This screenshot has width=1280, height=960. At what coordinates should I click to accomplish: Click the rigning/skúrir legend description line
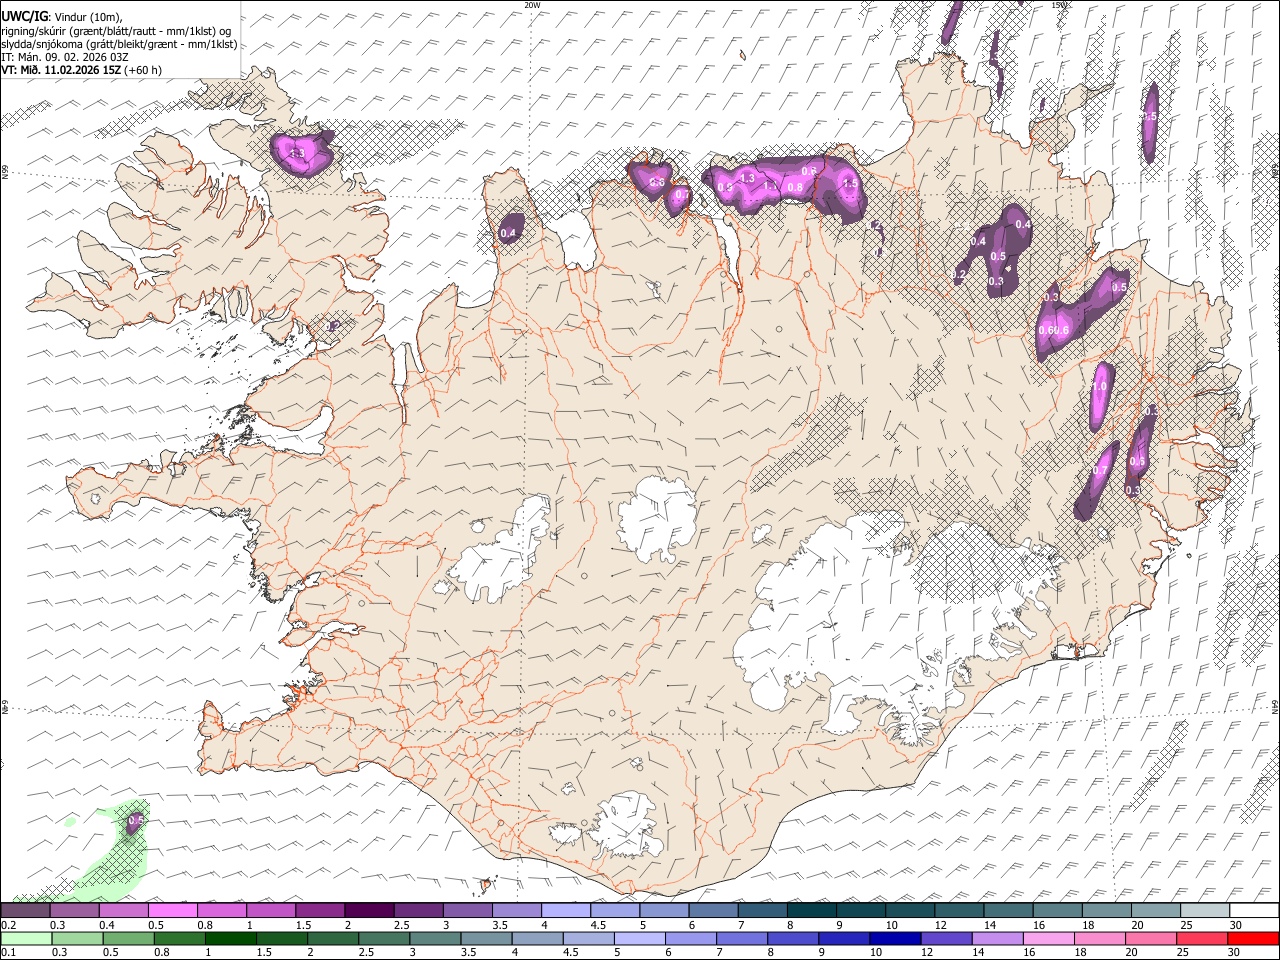click(116, 30)
